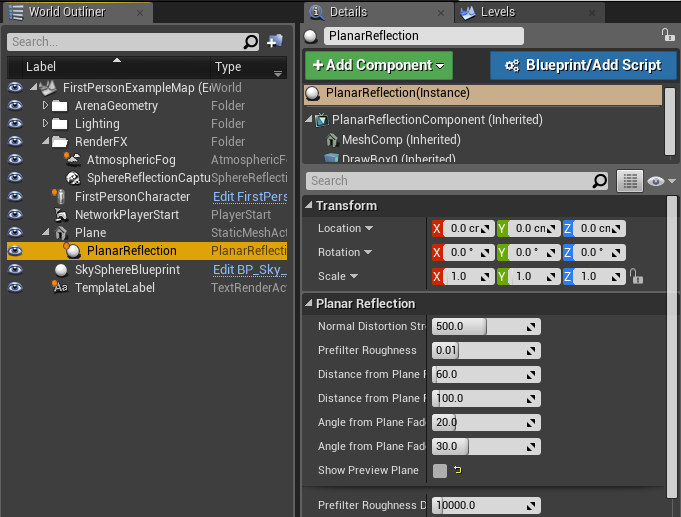Switch to the Levels tab
This screenshot has width=681, height=517.
(x=498, y=12)
